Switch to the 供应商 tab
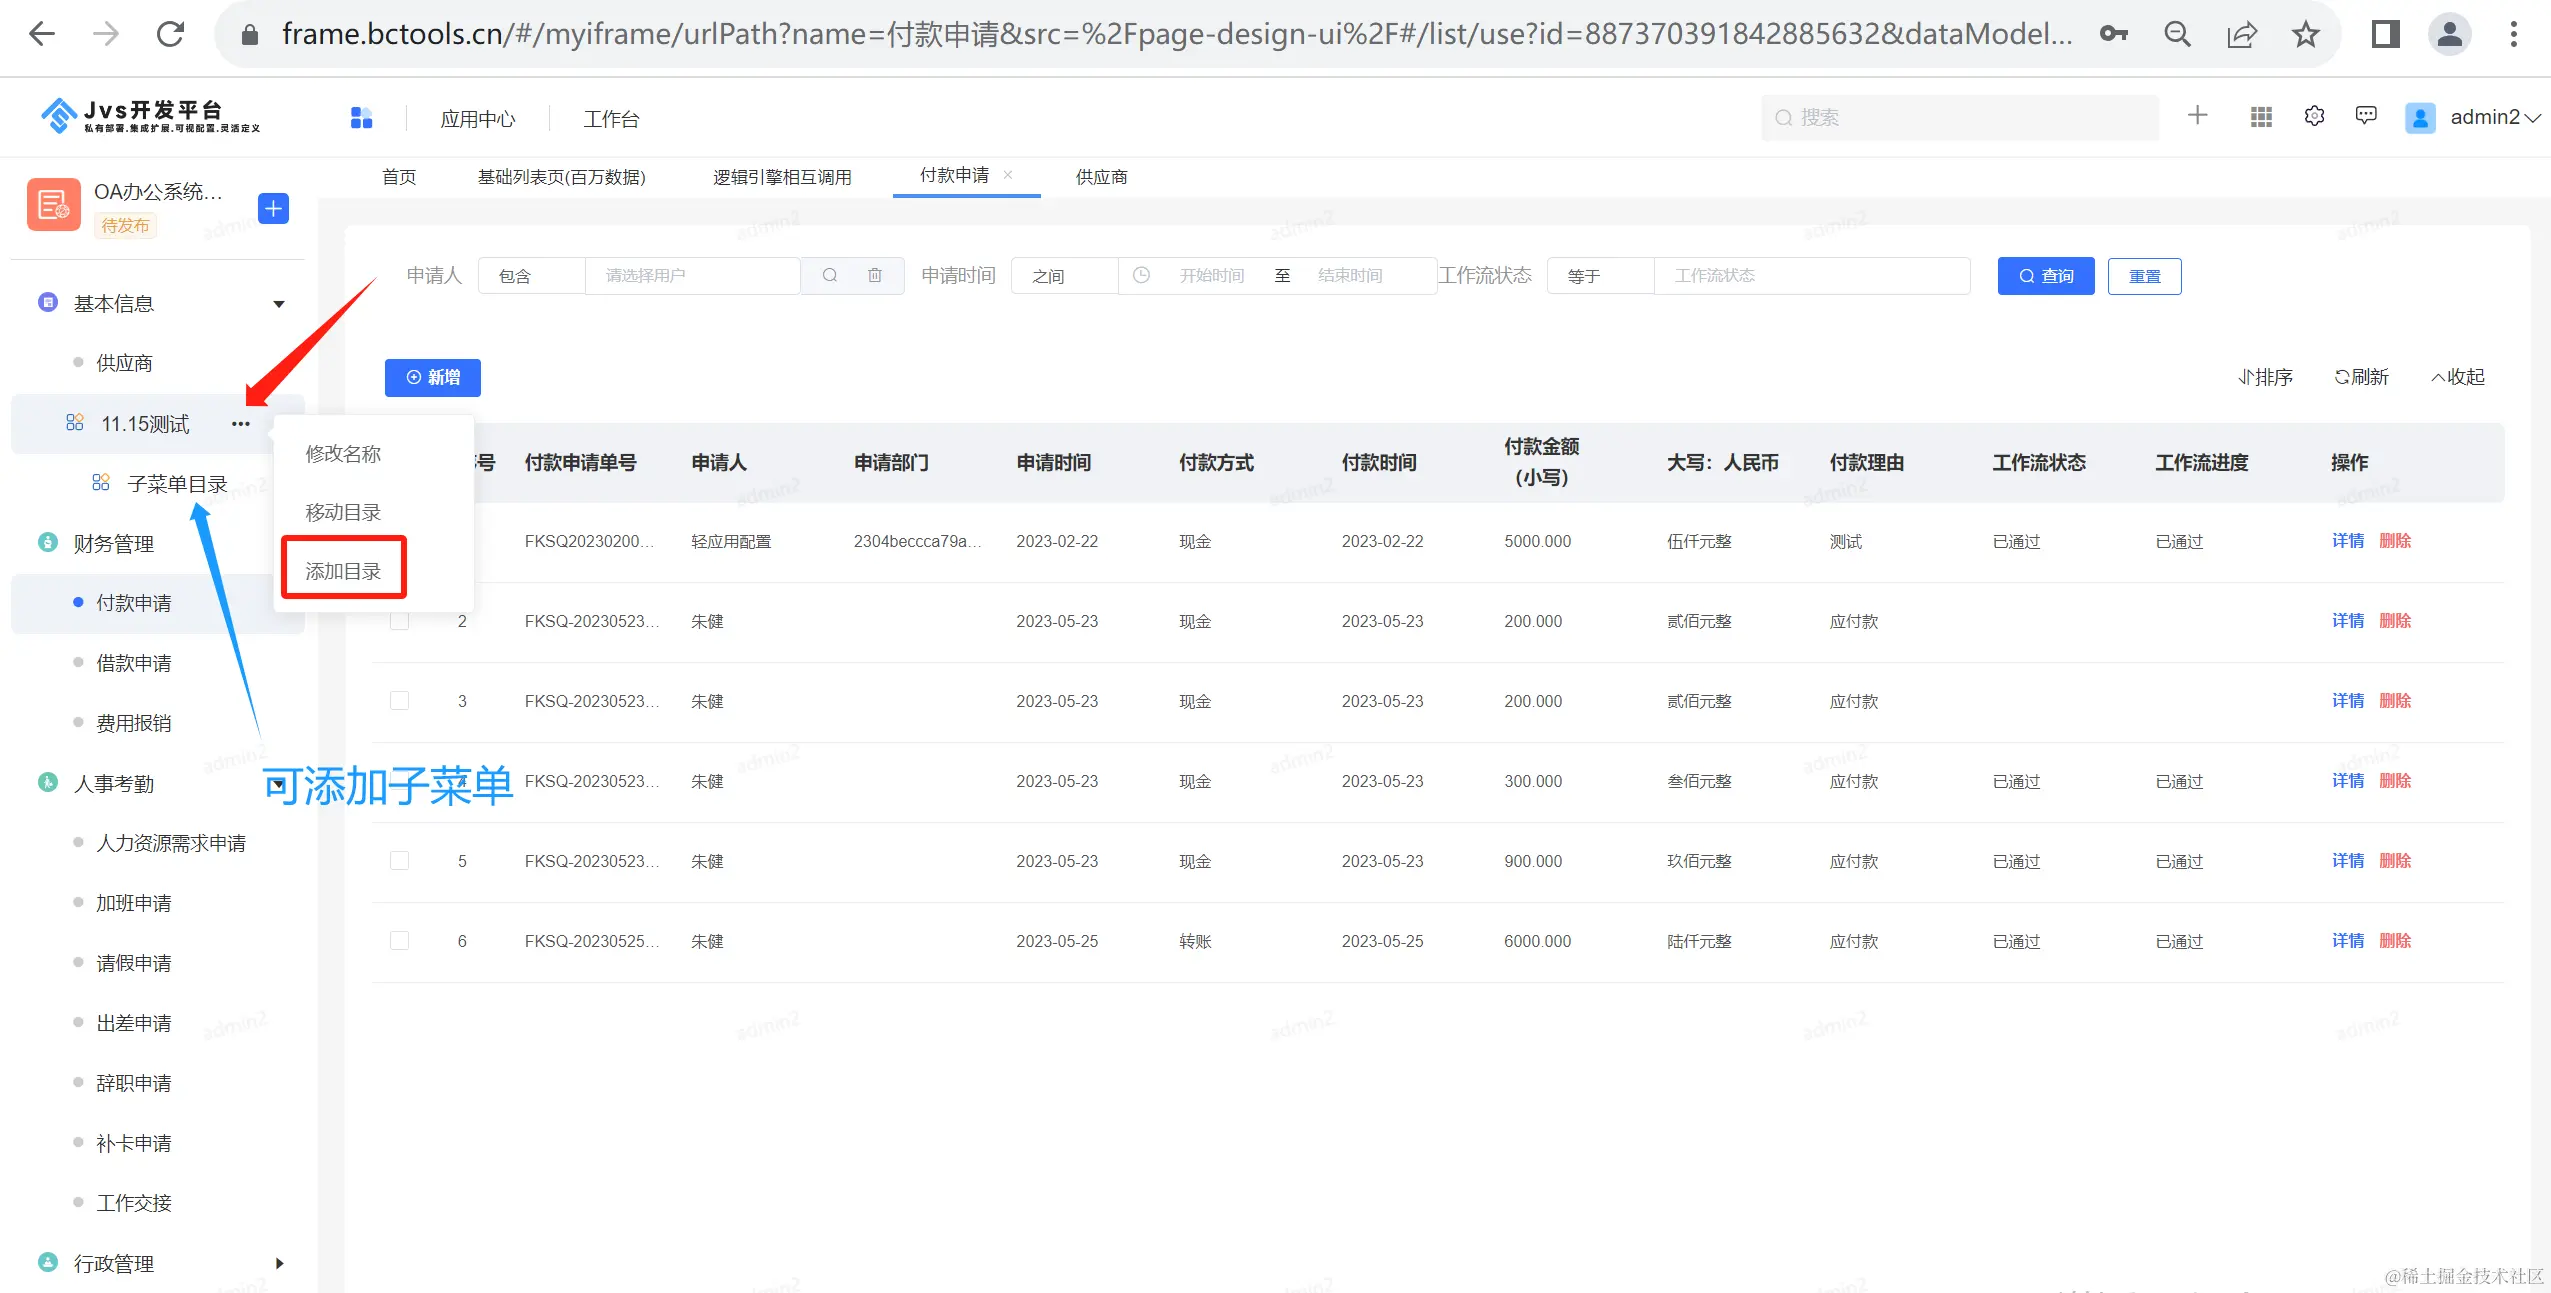 click(x=1101, y=177)
